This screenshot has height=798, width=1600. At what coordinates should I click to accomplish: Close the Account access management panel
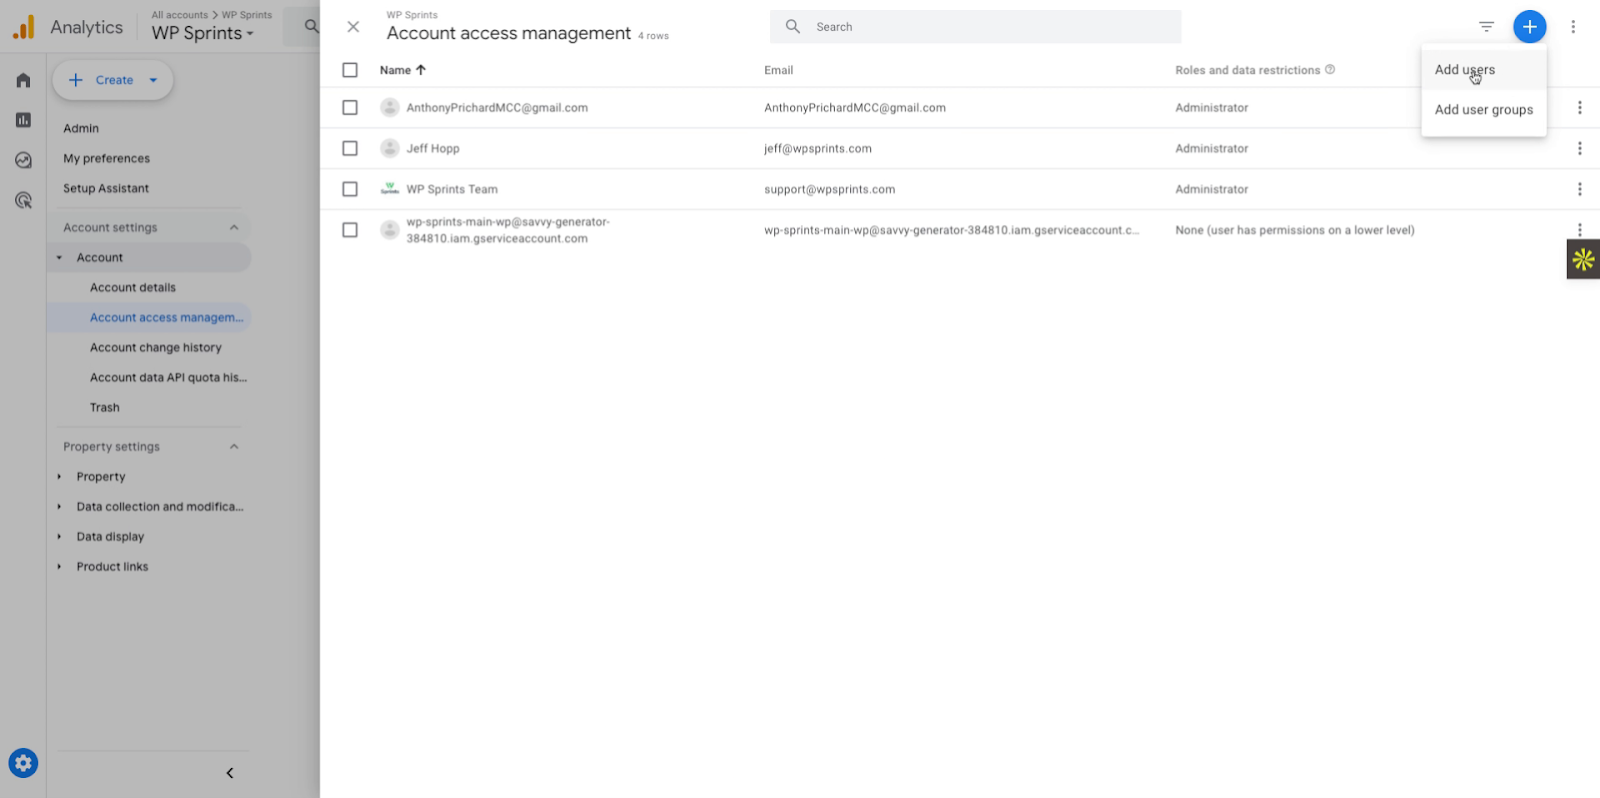[353, 27]
